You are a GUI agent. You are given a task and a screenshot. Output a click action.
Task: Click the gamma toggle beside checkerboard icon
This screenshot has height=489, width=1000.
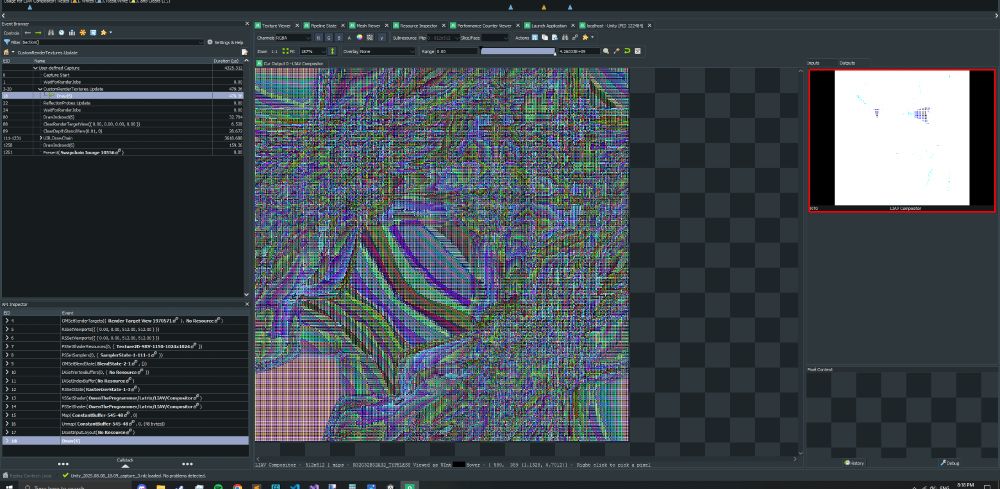[381, 38]
